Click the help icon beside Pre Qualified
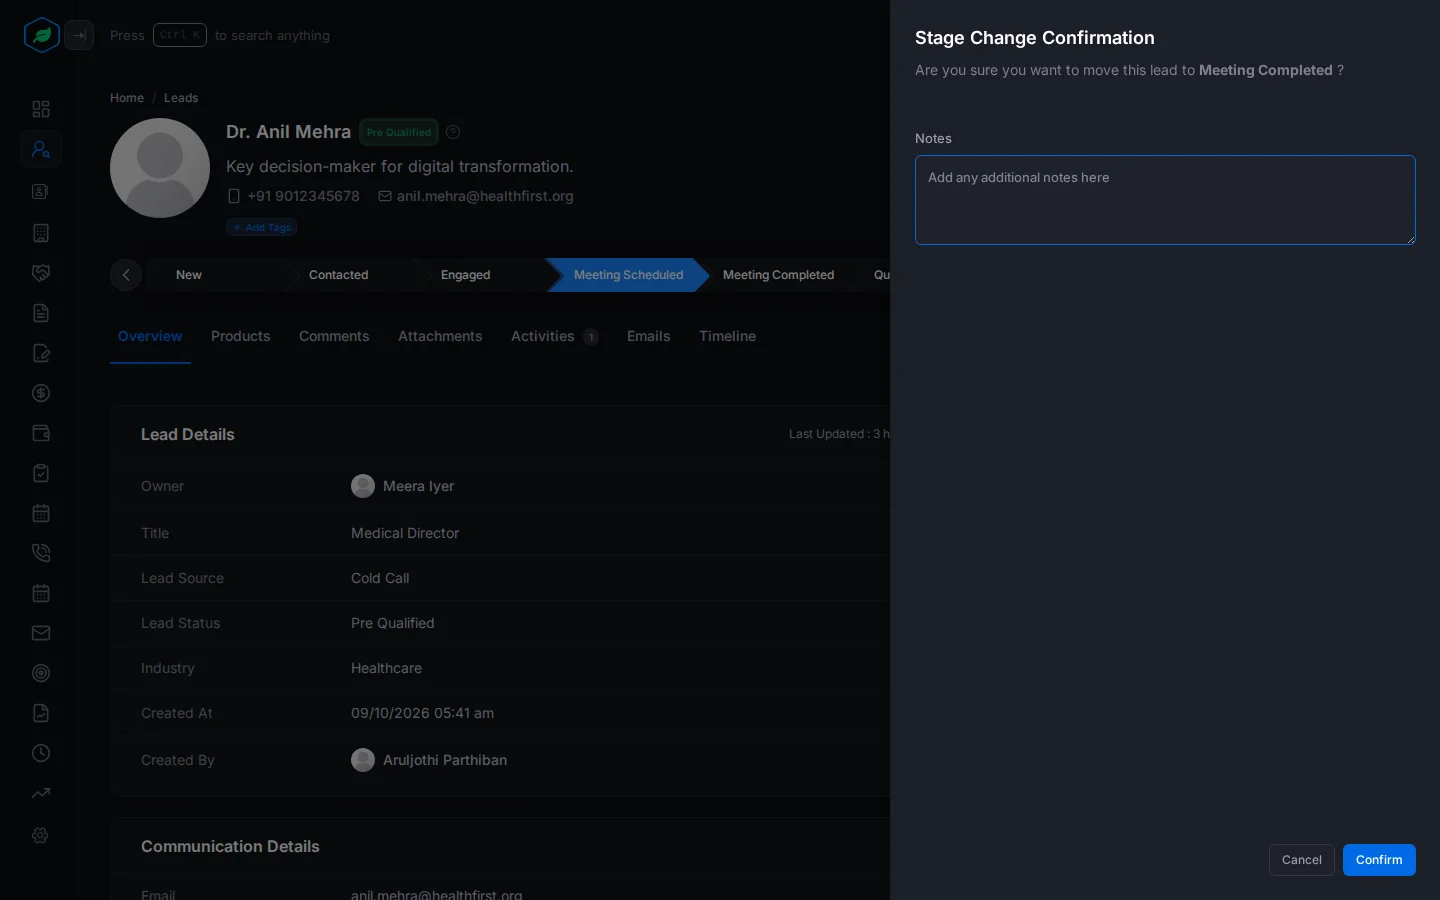1440x900 pixels. click(x=453, y=132)
